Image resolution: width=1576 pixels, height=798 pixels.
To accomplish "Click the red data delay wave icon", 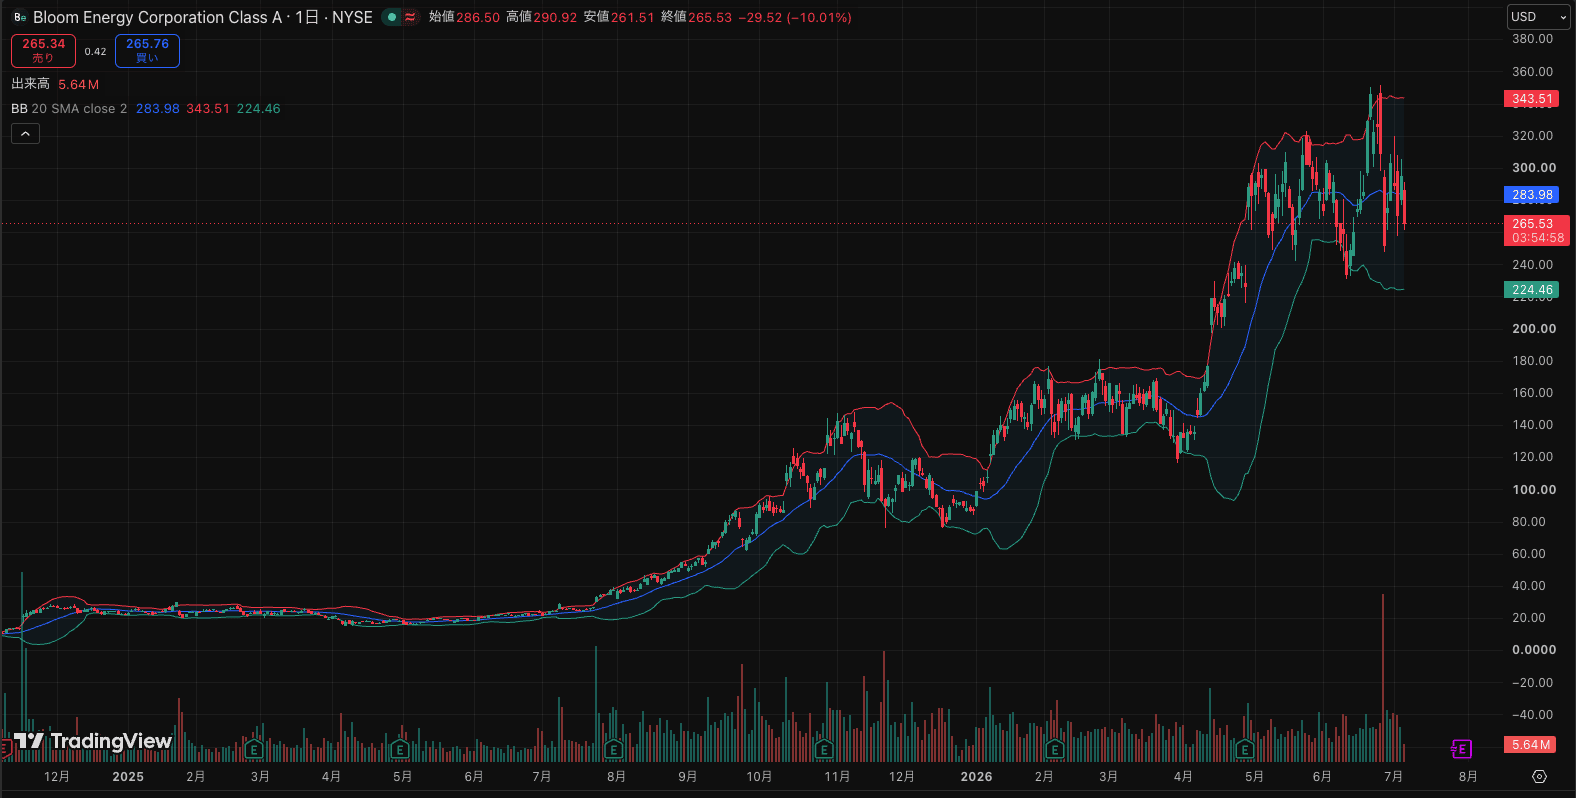I will pyautogui.click(x=410, y=17).
